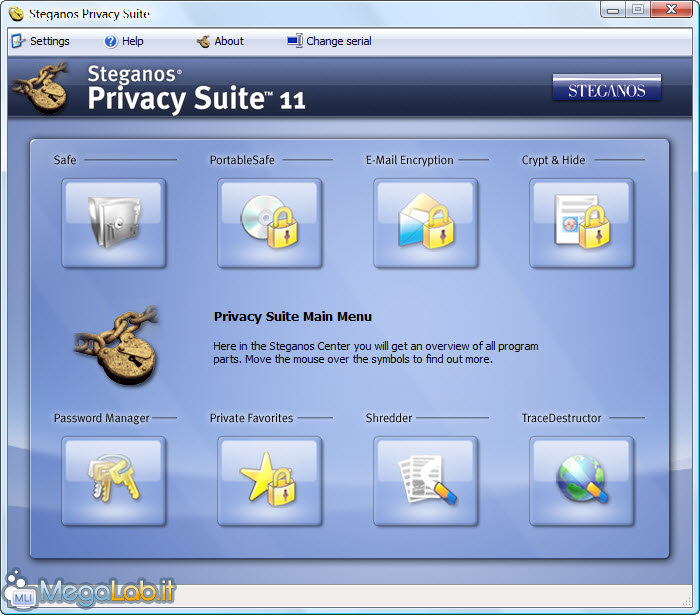Viewport: 700px width, 615px height.
Task: Click the PortableSafe section label
Action: 242,160
